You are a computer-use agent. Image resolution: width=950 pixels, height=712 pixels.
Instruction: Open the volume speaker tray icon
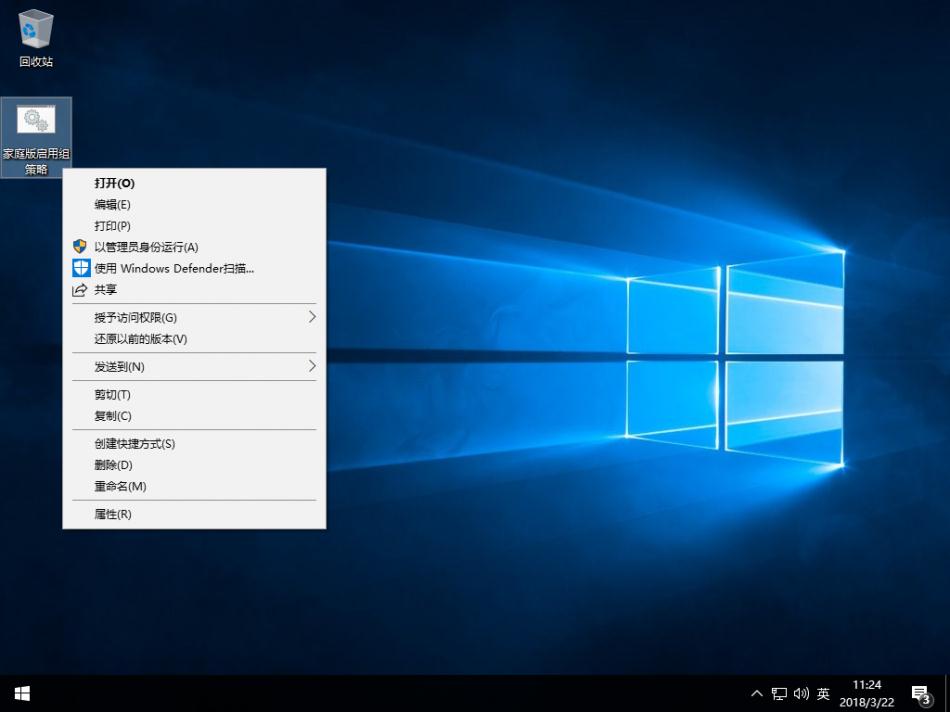click(x=801, y=693)
